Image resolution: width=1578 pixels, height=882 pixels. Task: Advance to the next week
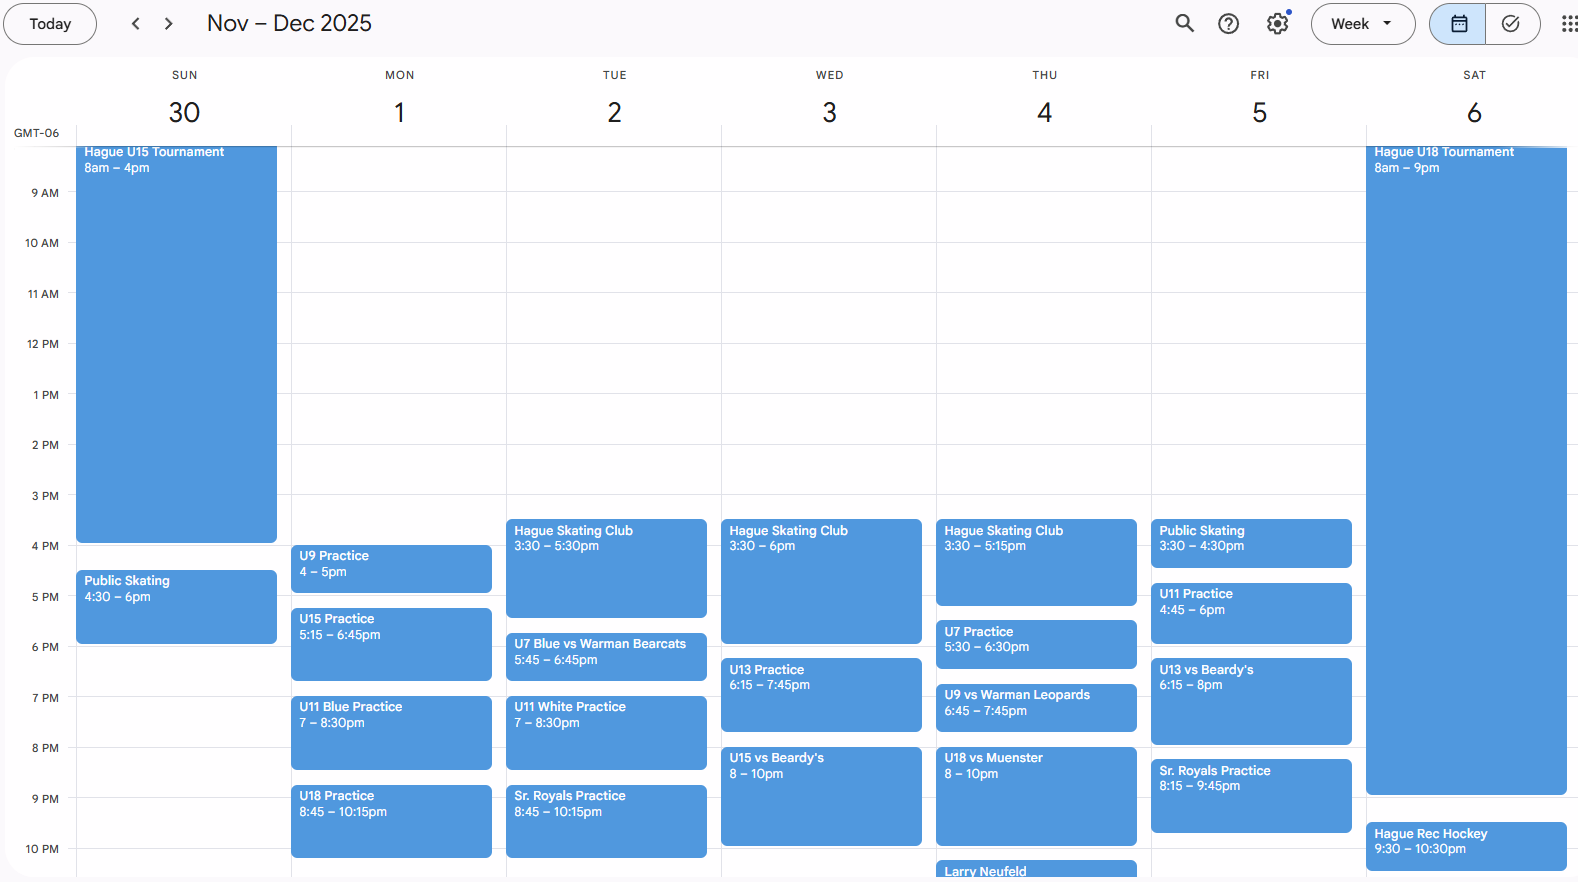[169, 24]
